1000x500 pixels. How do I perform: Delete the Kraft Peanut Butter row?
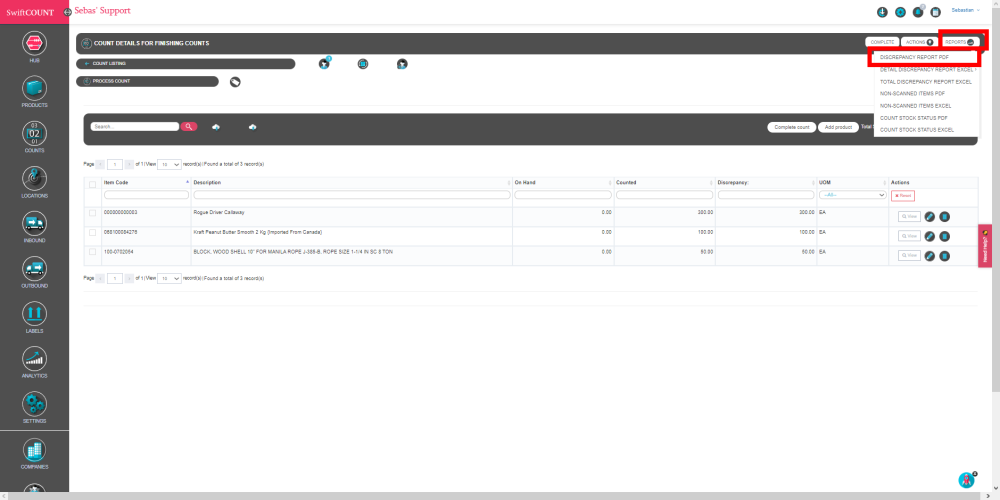tap(945, 236)
